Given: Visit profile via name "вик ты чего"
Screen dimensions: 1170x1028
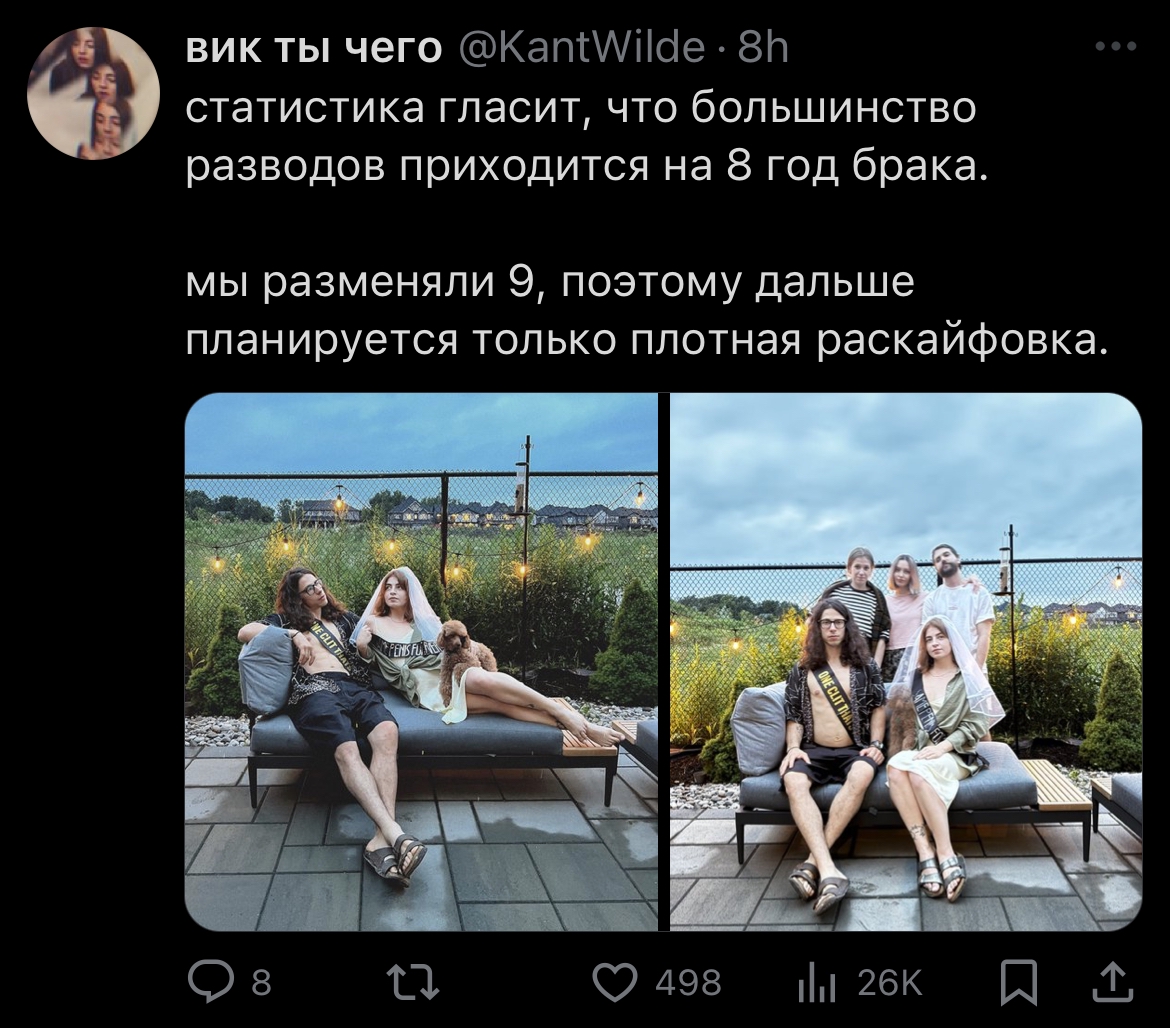Looking at the screenshot, I should click(313, 49).
